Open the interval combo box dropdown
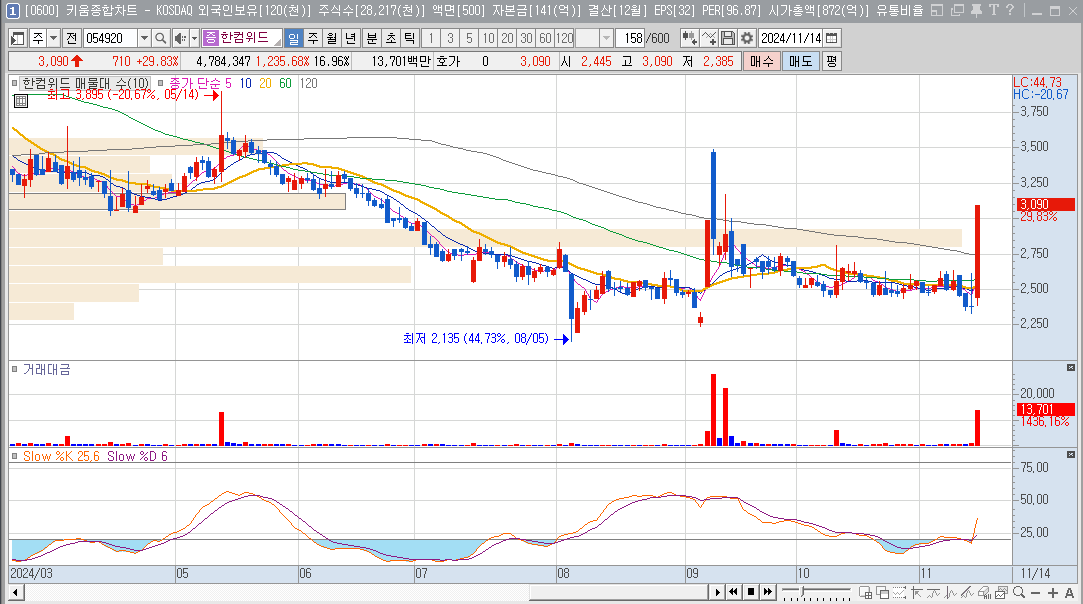The width and height of the screenshot is (1083, 604). pyautogui.click(x=606, y=38)
